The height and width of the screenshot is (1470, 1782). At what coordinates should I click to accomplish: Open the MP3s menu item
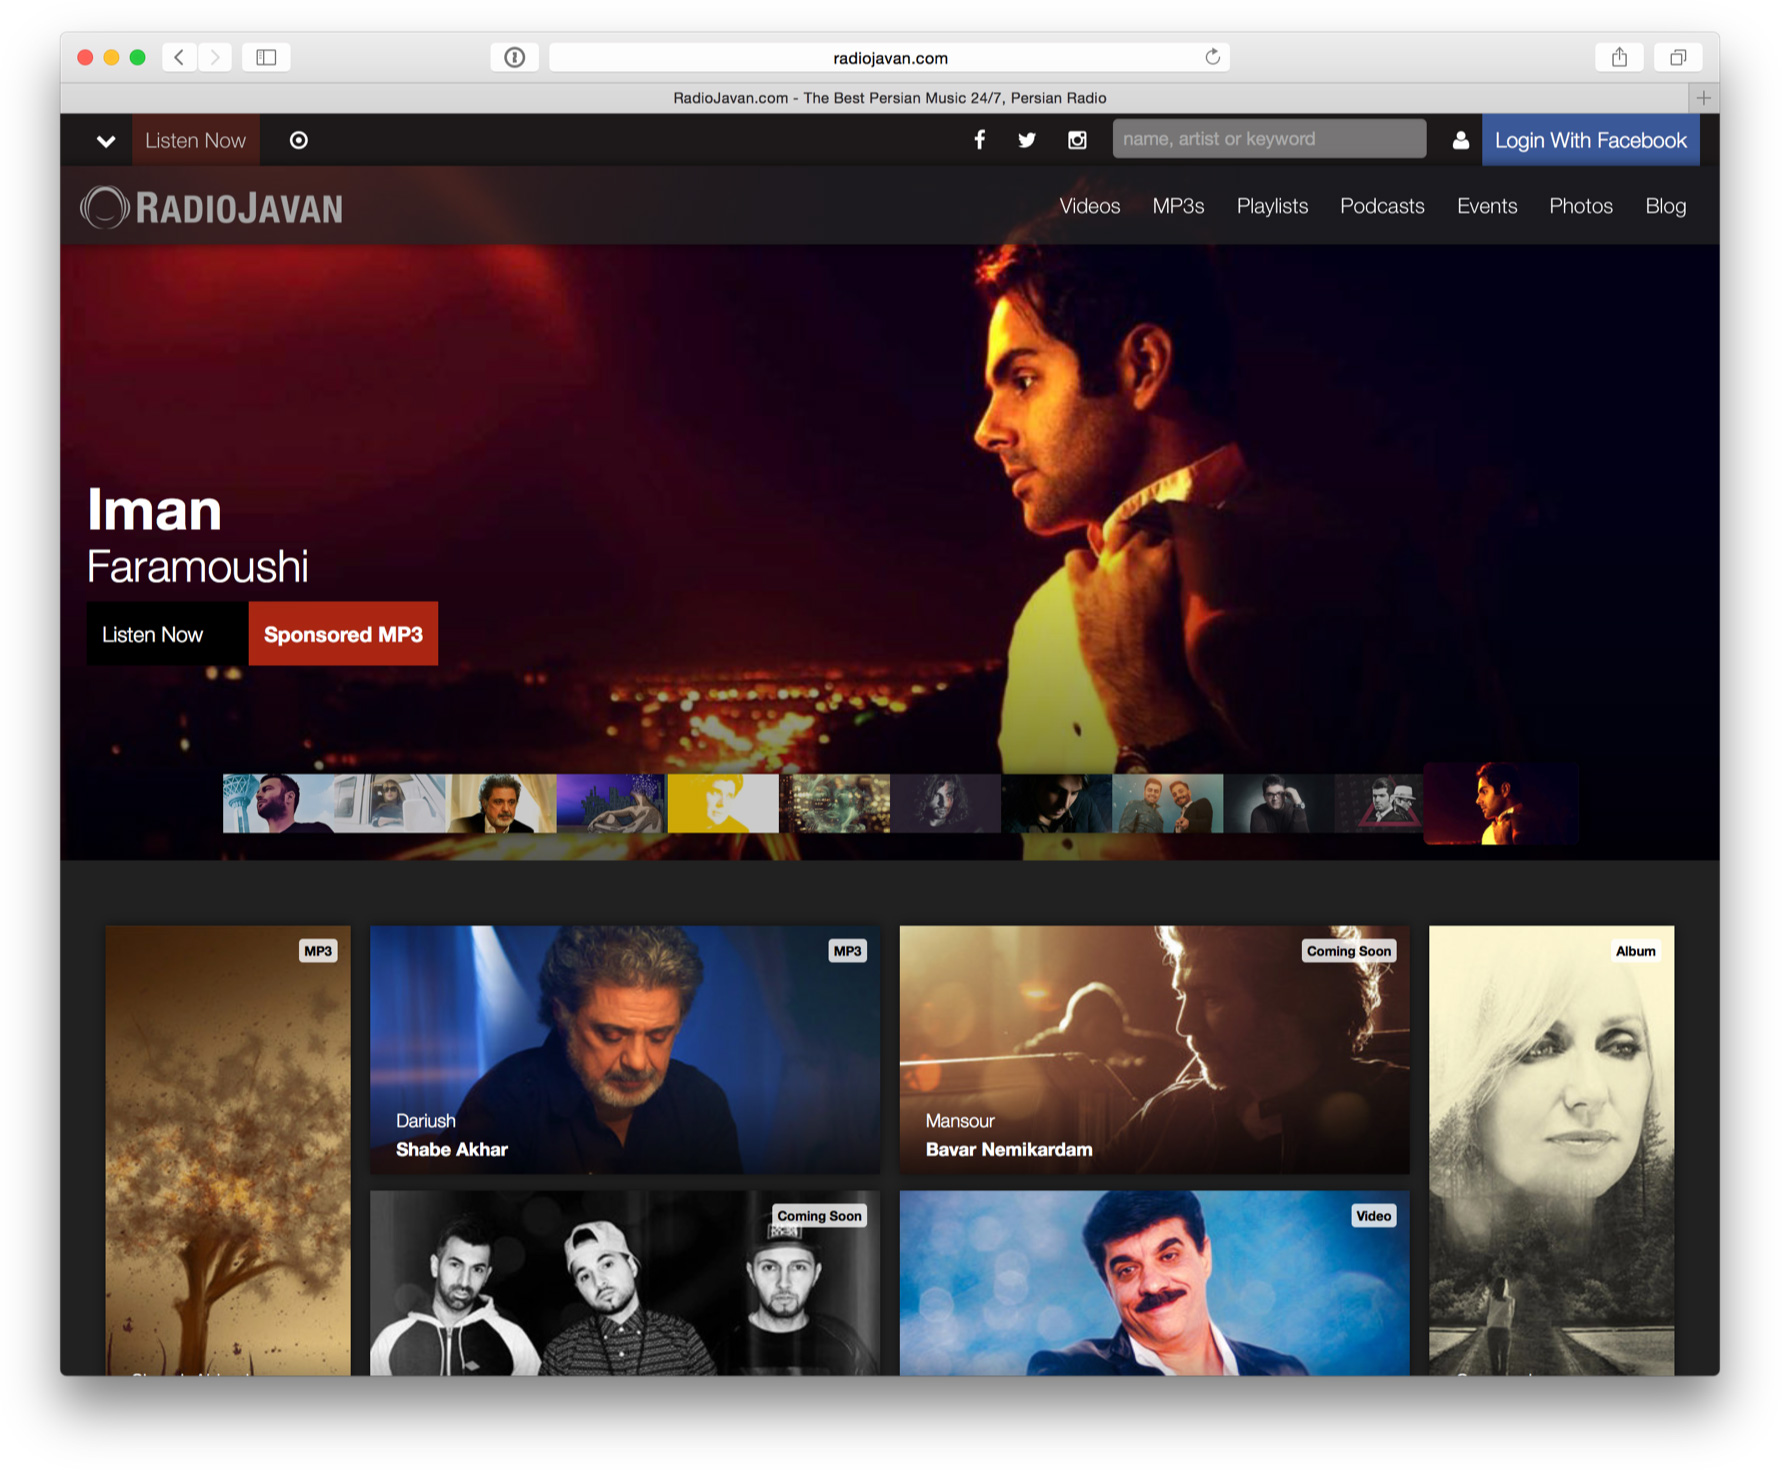tap(1178, 206)
